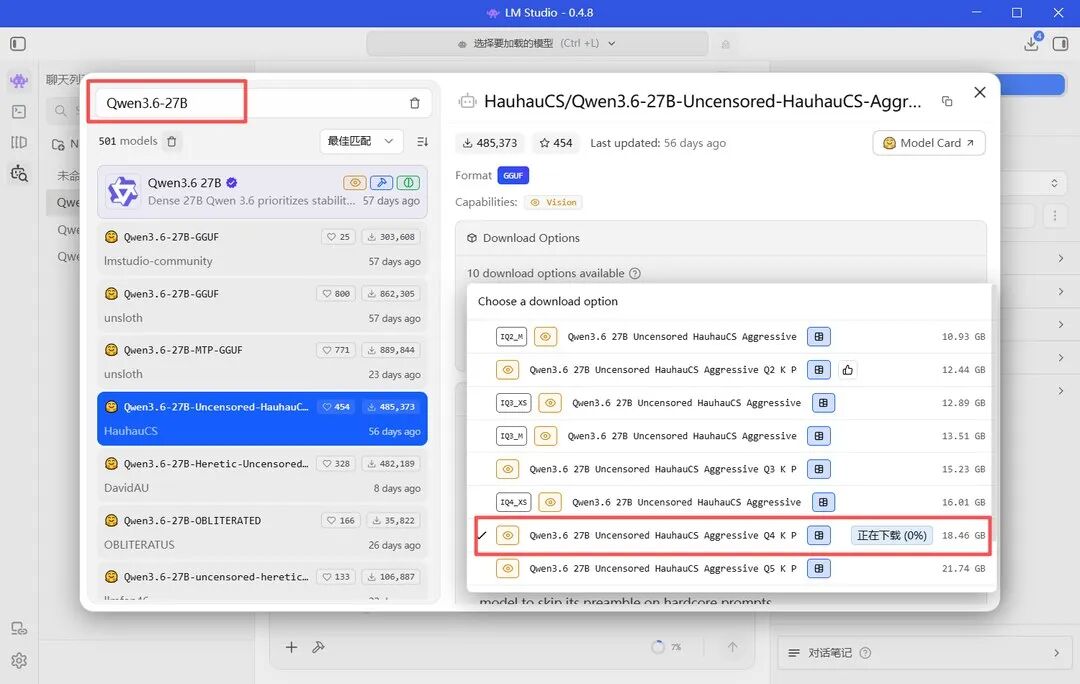Click trash icon next to 501 models
This screenshot has height=684, width=1080.
tap(172, 141)
